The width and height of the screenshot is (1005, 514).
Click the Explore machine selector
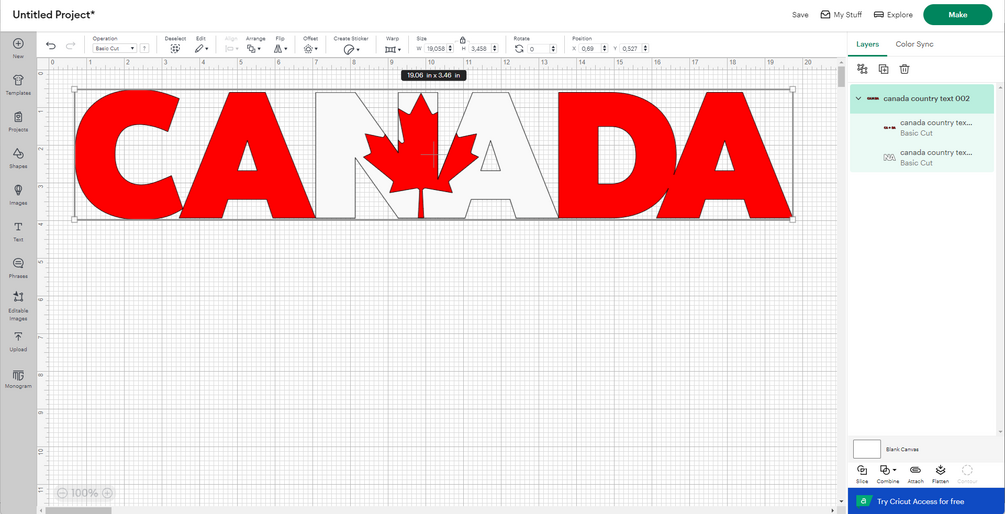(x=893, y=15)
